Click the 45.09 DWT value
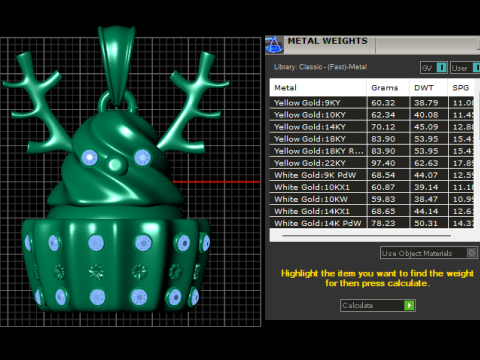Viewport: 480px width, 360px height. 426,127
